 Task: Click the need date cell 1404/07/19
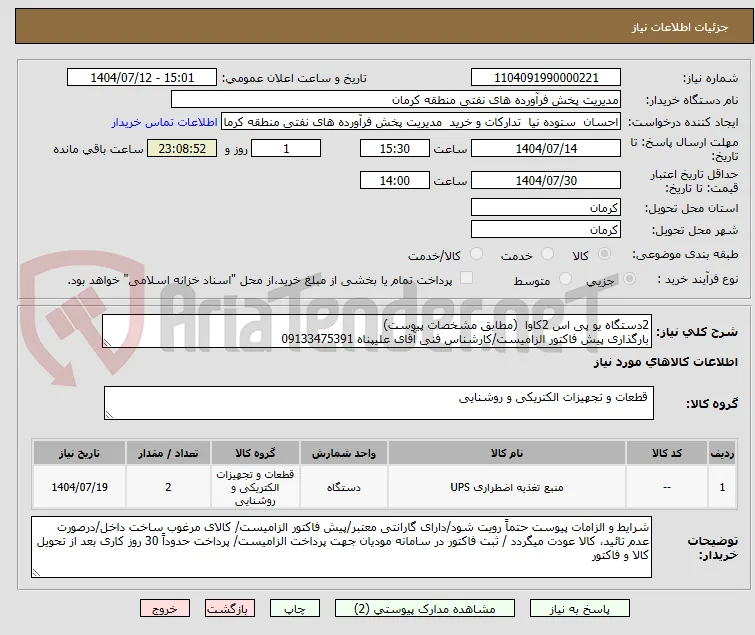click(79, 487)
